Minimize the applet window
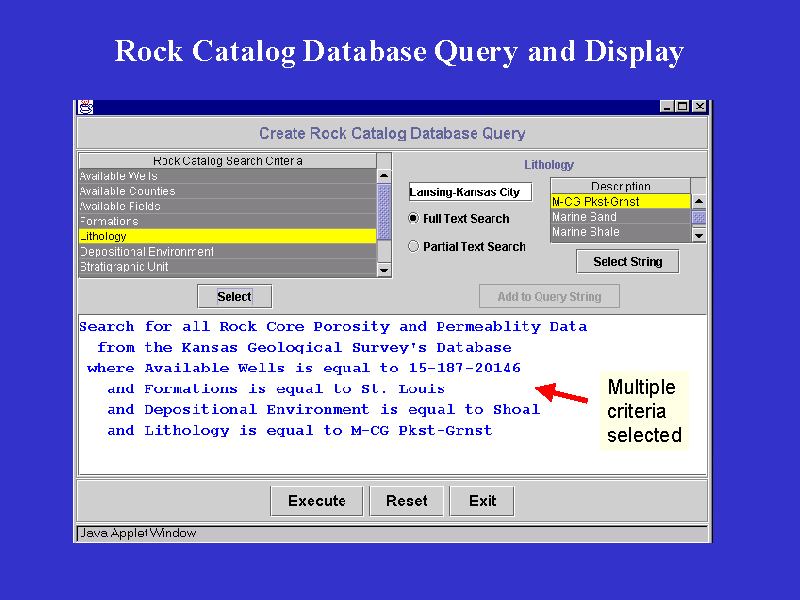800x600 pixels. pyautogui.click(x=666, y=106)
